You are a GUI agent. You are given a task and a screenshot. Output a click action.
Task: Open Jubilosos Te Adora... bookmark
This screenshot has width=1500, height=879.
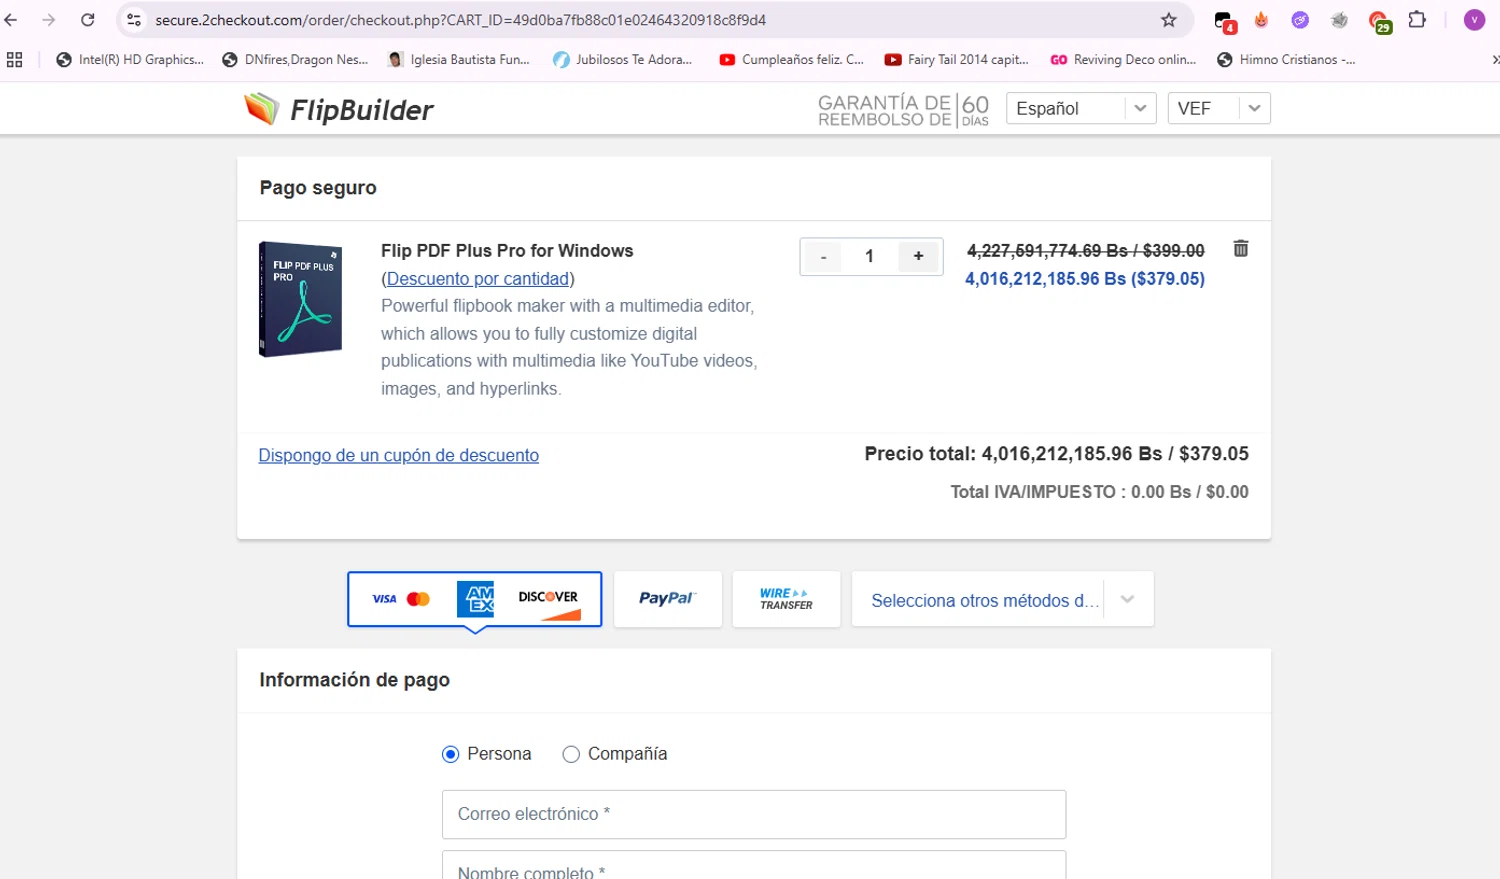point(623,60)
